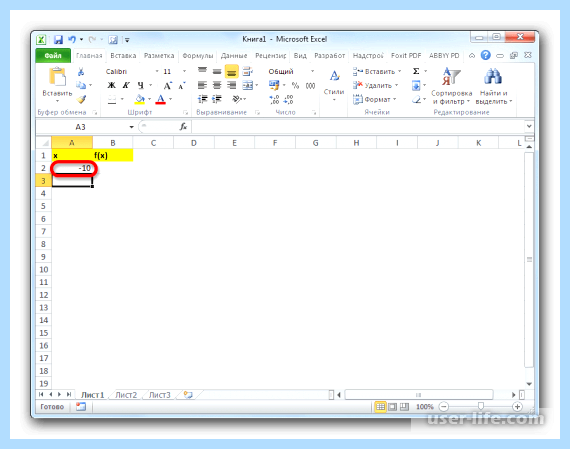Image resolution: width=570 pixels, height=449 pixels.
Task: Open the borders button
Action: (112, 99)
